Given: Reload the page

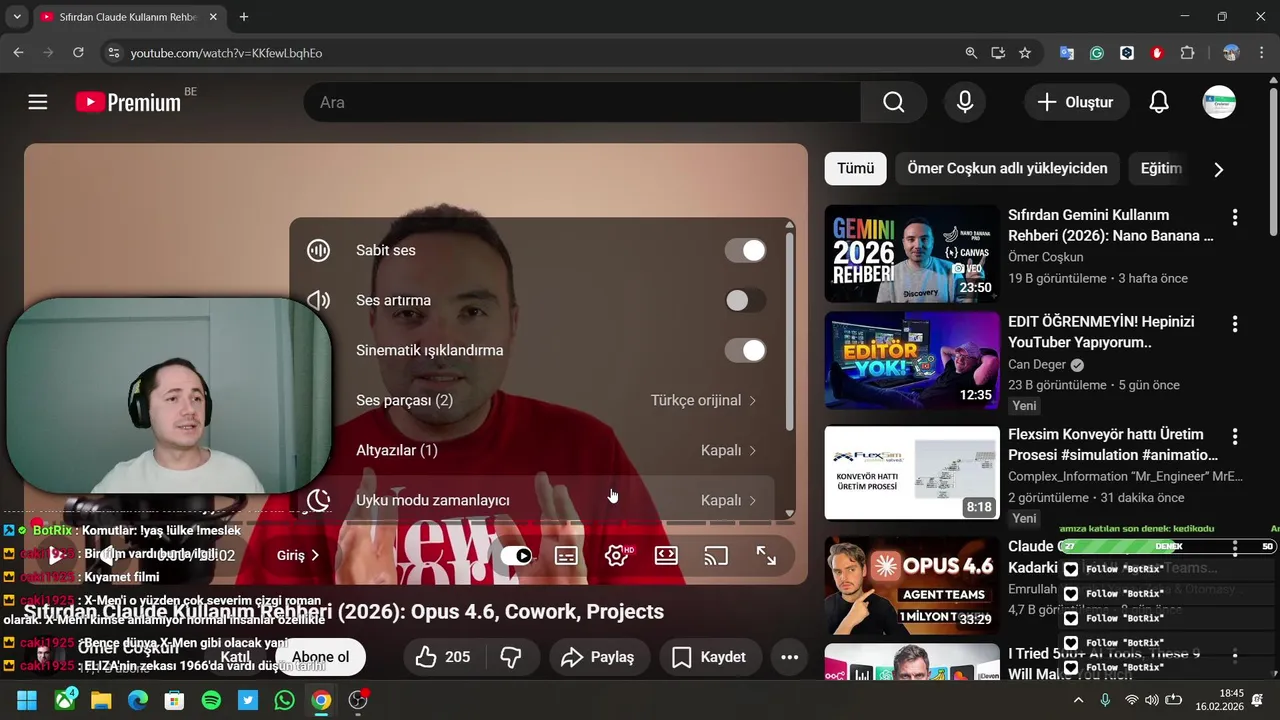Looking at the screenshot, I should [78, 53].
